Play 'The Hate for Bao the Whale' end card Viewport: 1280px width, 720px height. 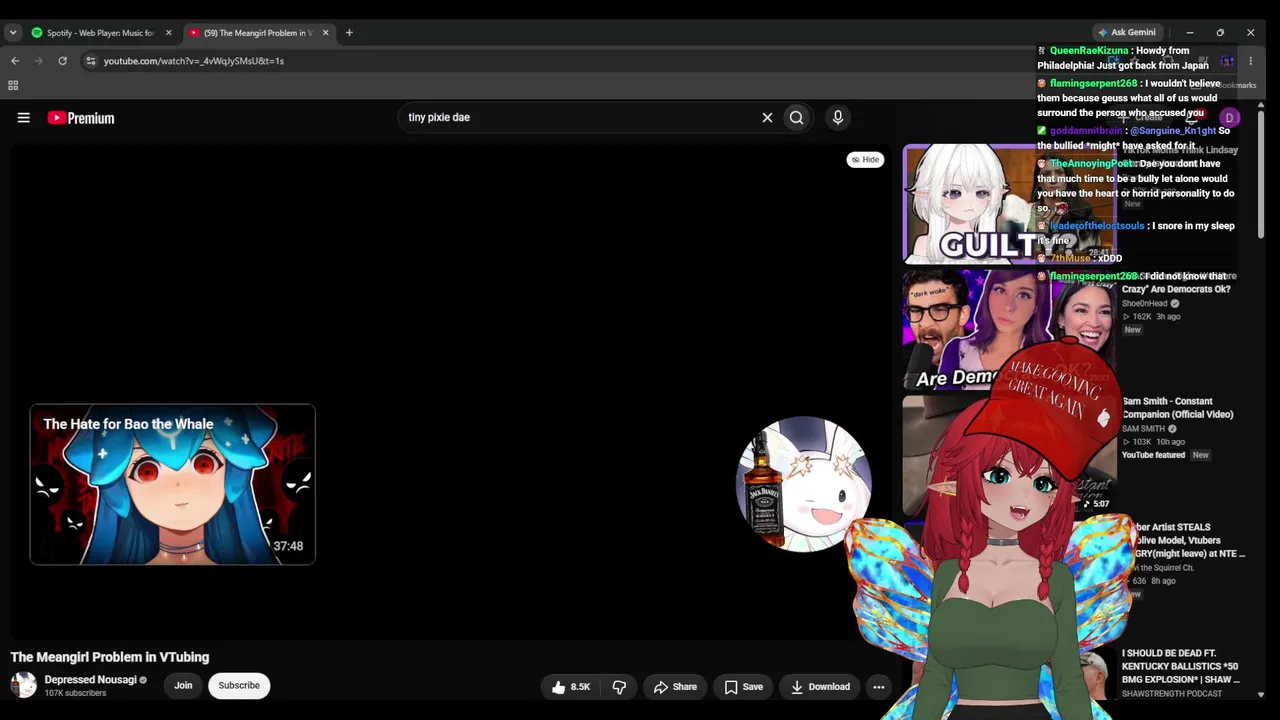point(172,485)
